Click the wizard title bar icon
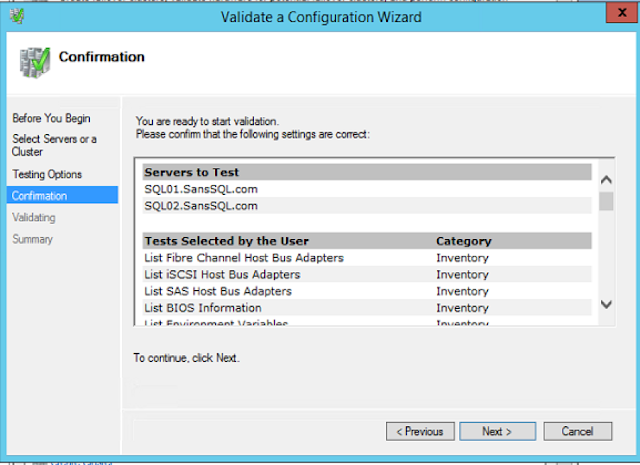The image size is (640, 465). pos(17,16)
